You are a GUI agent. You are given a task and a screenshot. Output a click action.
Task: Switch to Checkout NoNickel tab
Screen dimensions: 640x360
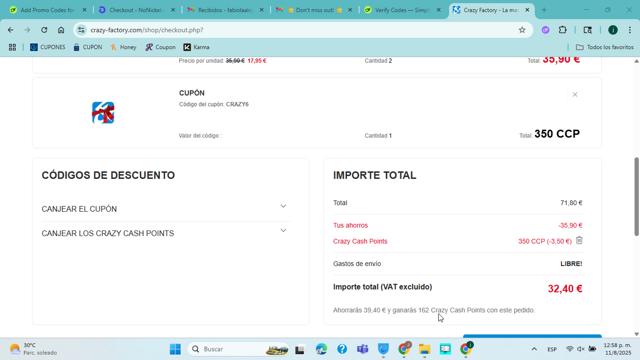(x=137, y=10)
